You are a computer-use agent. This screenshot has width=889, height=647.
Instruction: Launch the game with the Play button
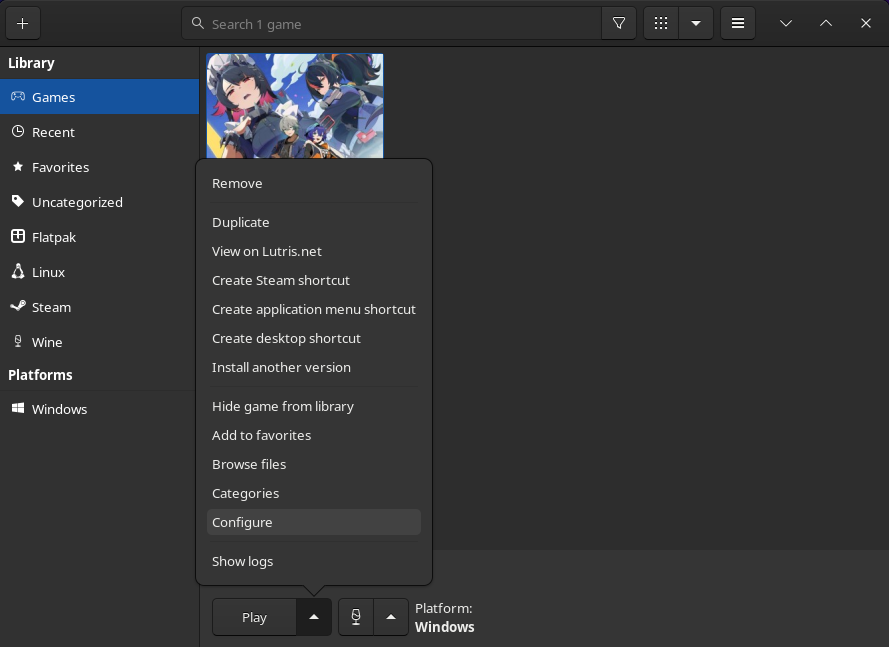(254, 617)
